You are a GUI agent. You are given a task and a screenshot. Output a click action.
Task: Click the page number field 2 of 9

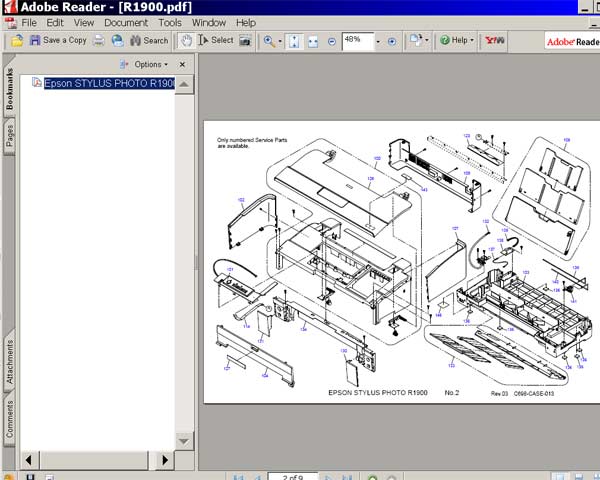click(293, 477)
